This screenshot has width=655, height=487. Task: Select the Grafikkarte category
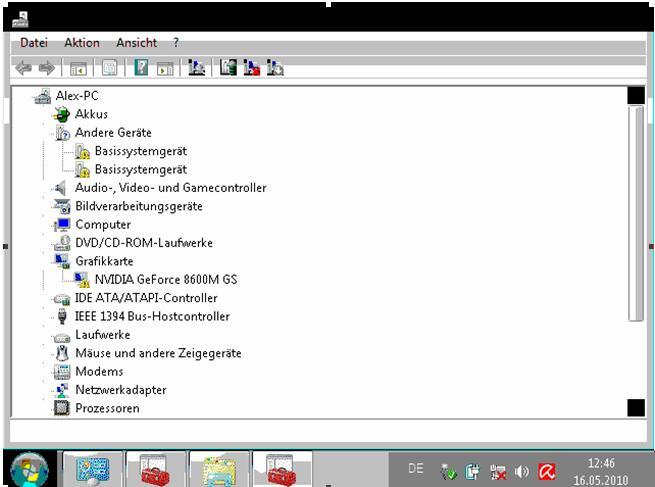[x=104, y=261]
